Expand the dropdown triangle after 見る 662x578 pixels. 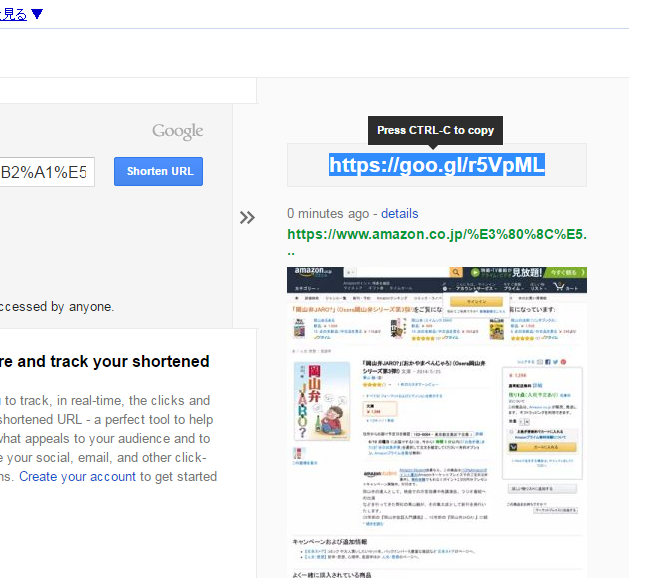click(x=37, y=14)
